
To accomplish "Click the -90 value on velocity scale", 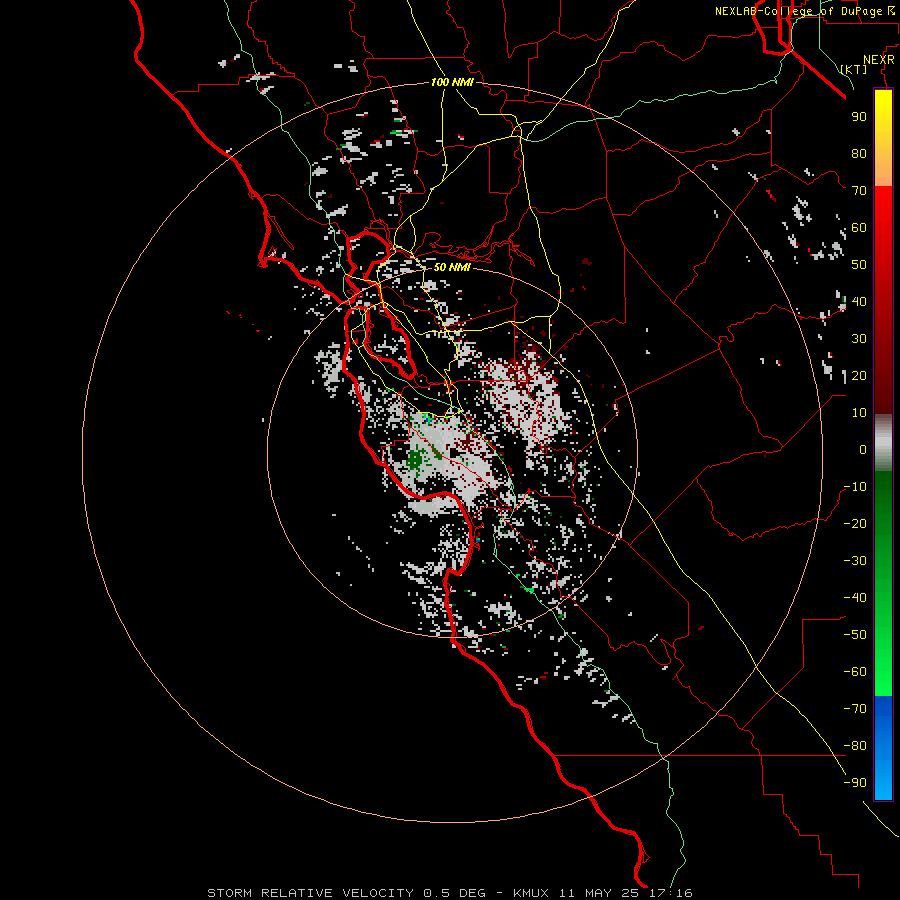I will coord(855,782).
